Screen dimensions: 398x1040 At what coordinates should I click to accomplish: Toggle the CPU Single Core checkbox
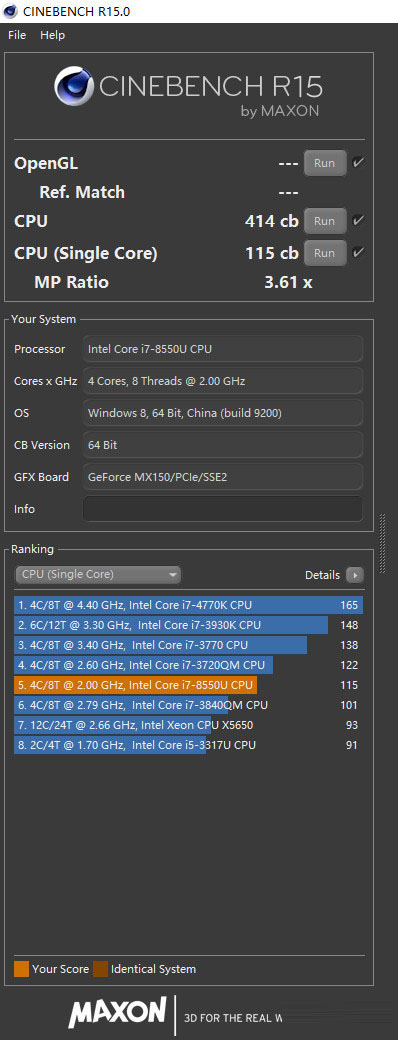(358, 252)
